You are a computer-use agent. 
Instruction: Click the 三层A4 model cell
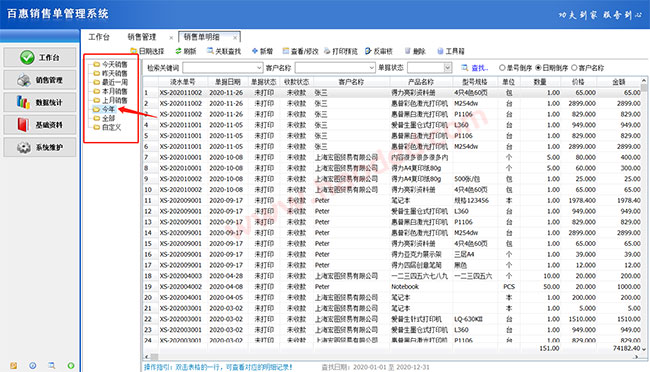475,254
